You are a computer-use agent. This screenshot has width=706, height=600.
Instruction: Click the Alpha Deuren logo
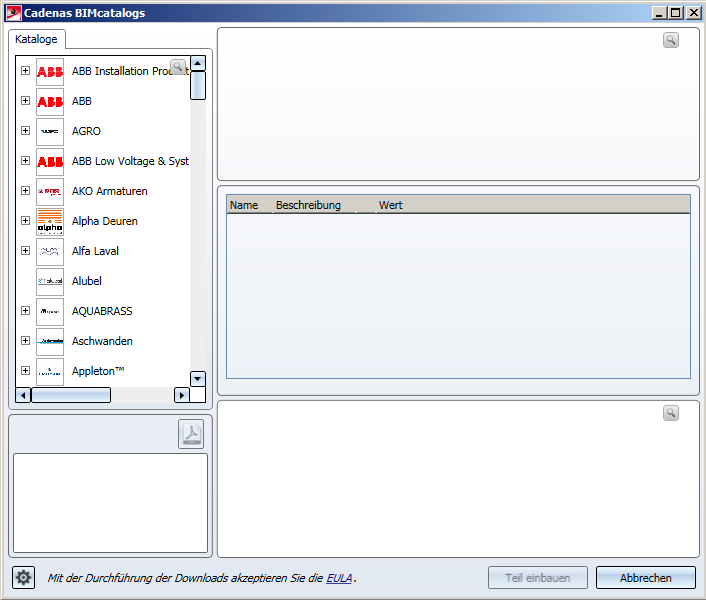pyautogui.click(x=50, y=221)
